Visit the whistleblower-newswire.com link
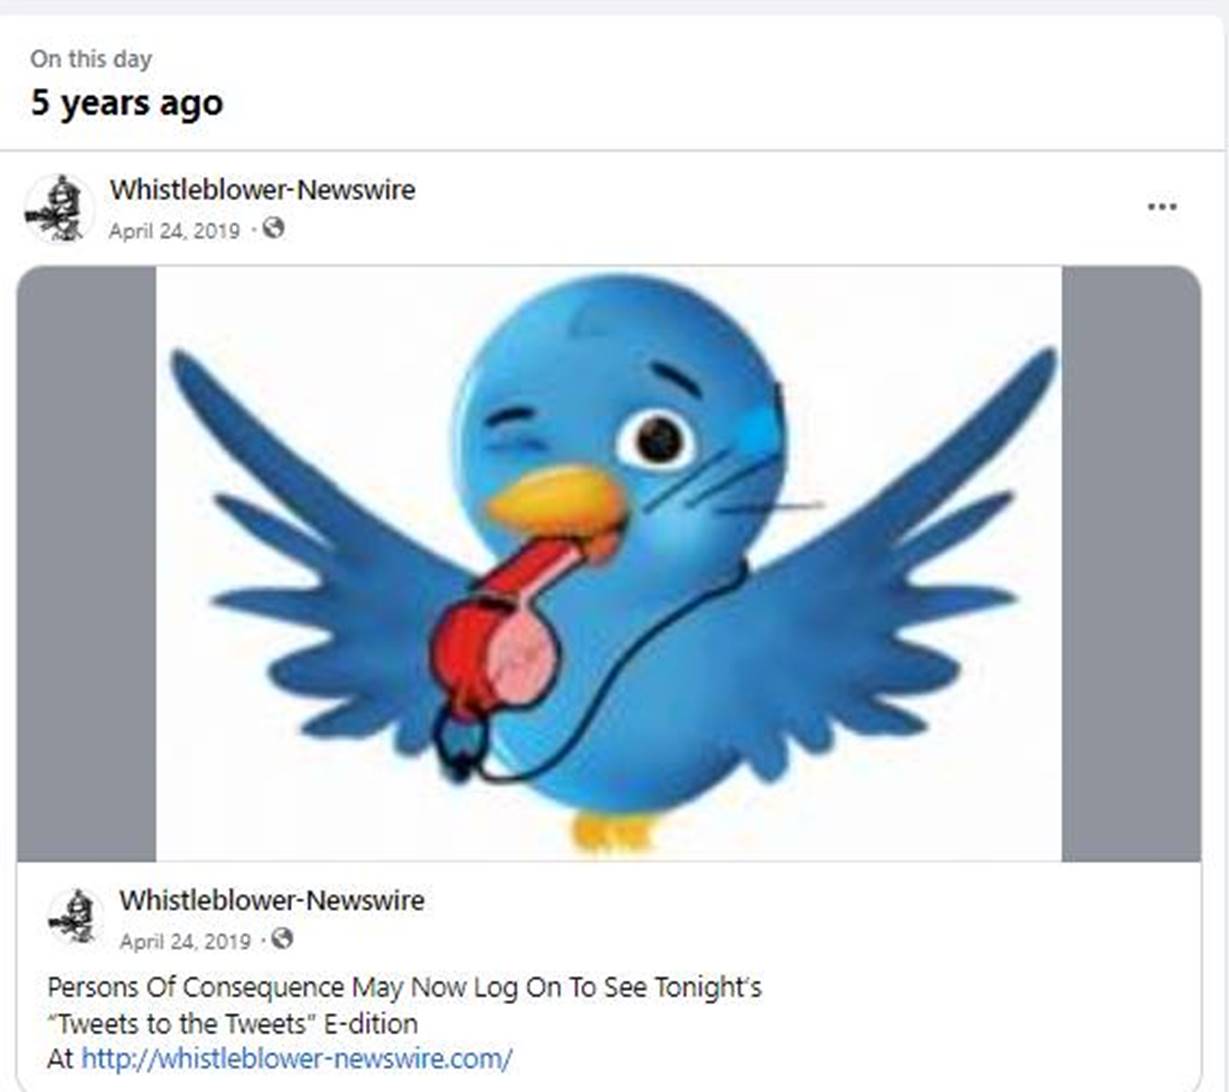The width and height of the screenshot is (1229, 1092). pyautogui.click(x=297, y=1058)
